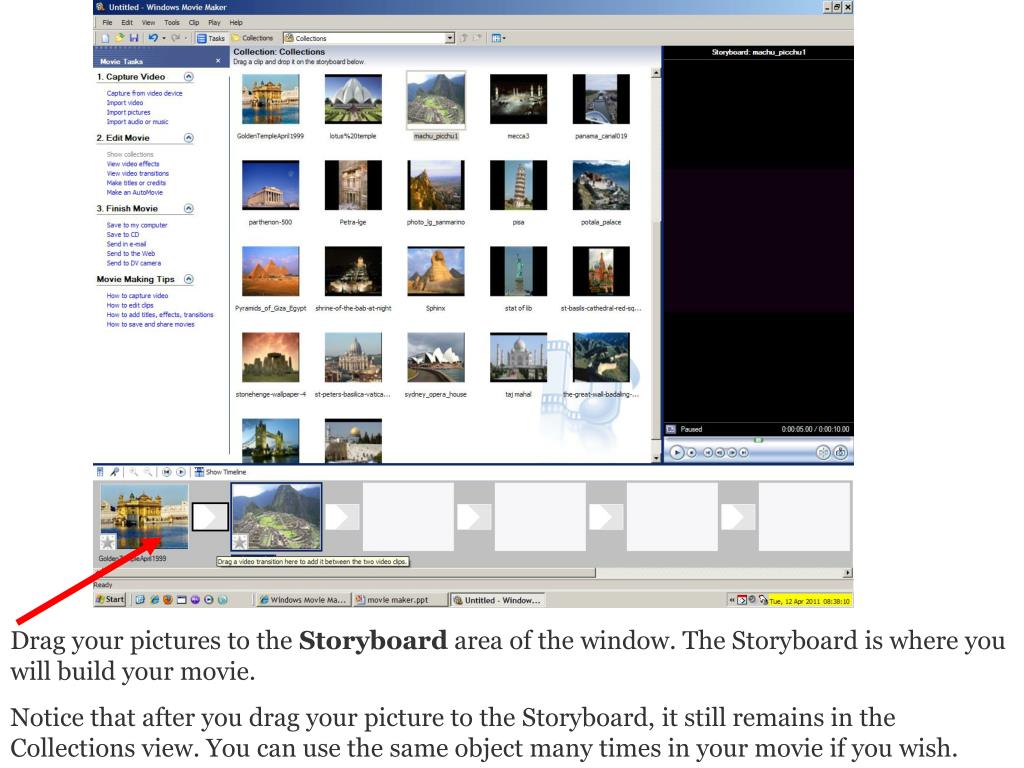Click View video effects link
Image resolution: width=1024 pixels, height=768 pixels.
[x=133, y=164]
